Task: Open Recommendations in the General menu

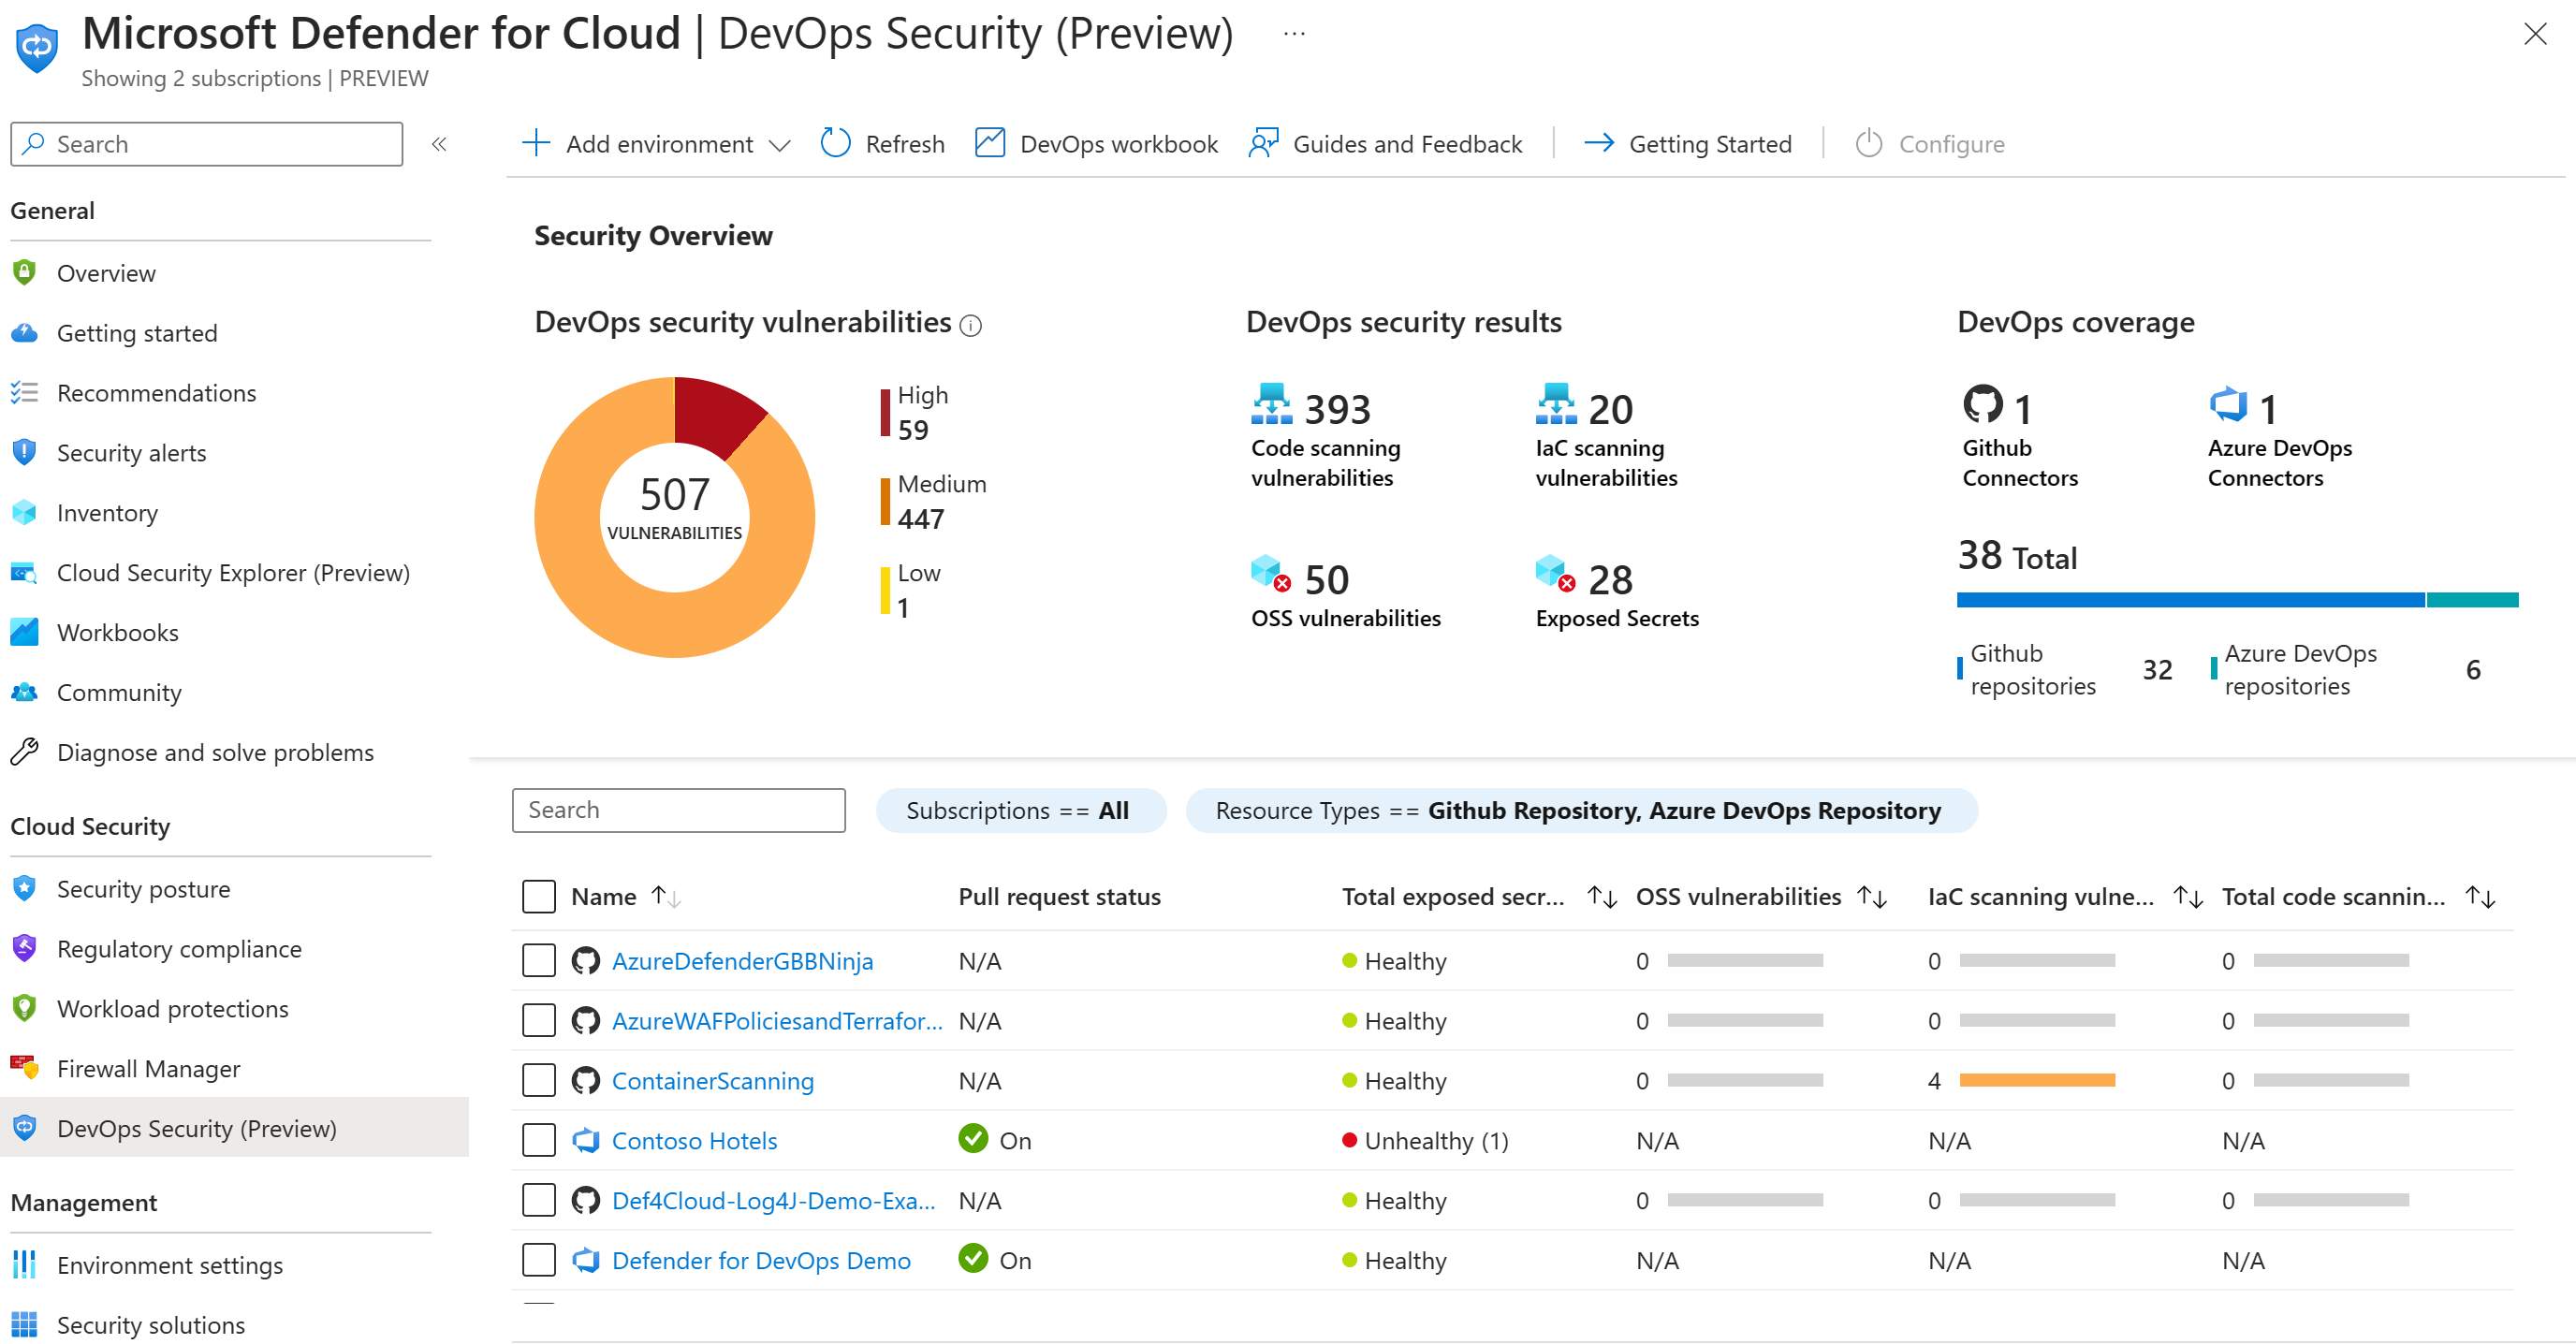Action: pos(156,393)
